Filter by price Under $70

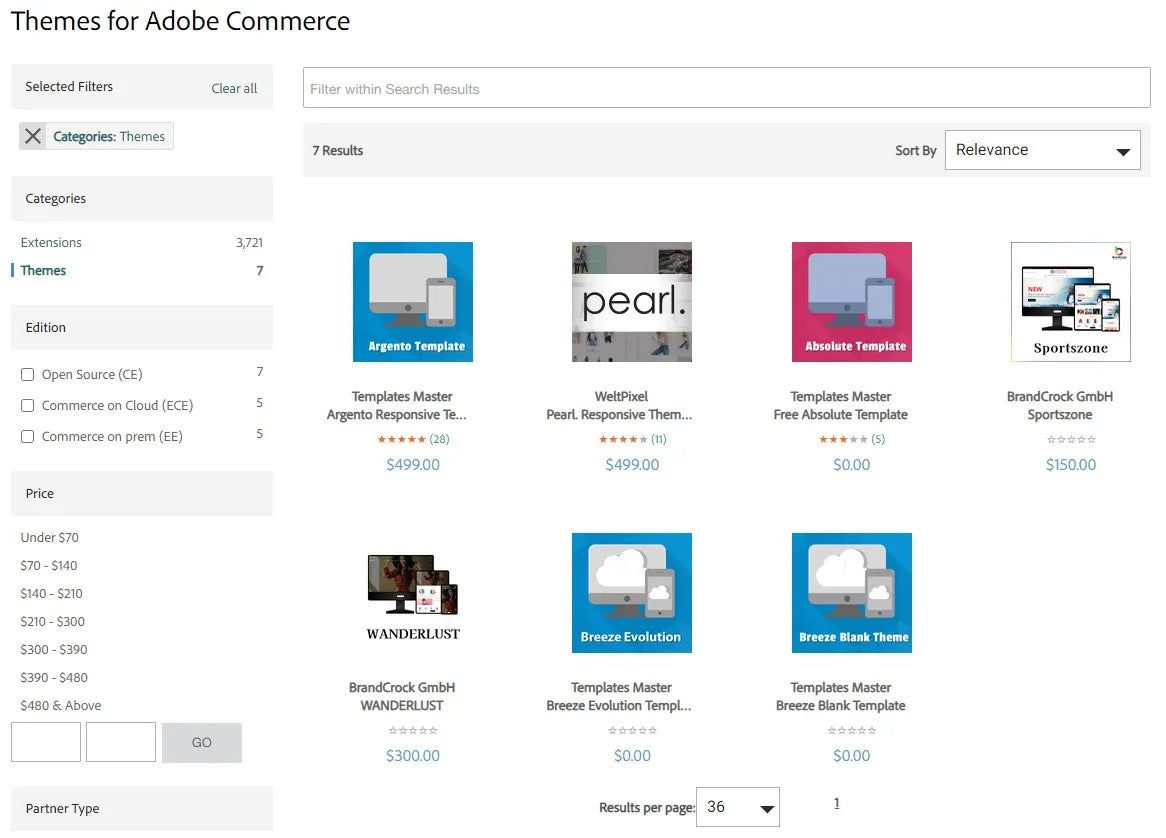pos(50,538)
